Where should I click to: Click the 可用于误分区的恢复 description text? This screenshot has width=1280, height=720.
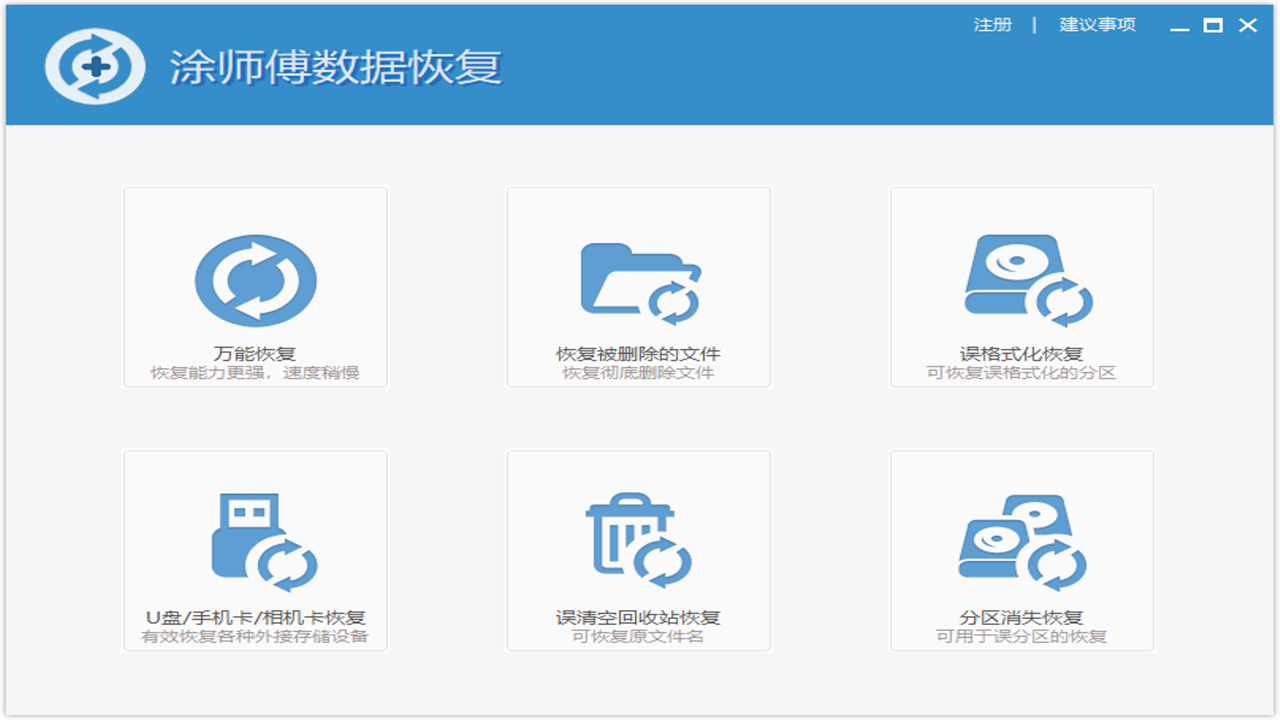pos(1021,636)
